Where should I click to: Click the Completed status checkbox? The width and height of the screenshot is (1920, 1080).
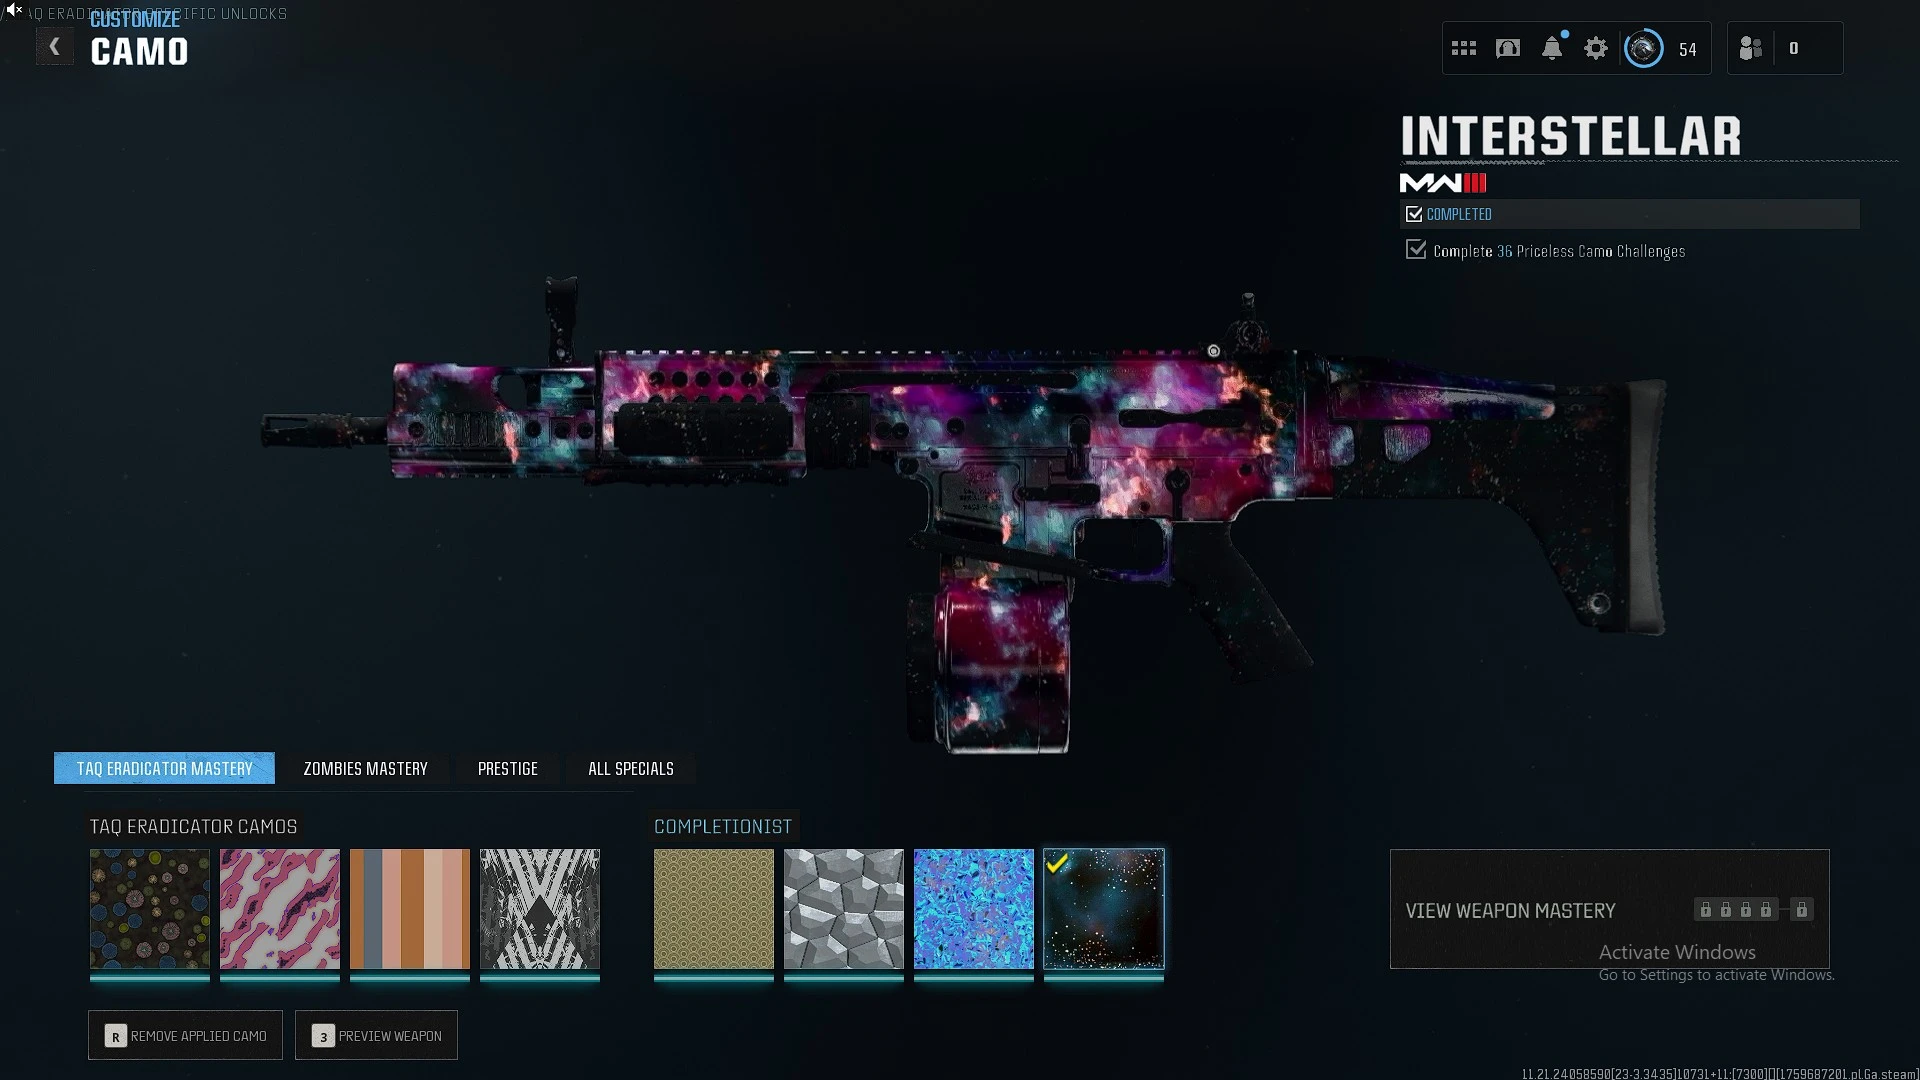pyautogui.click(x=1414, y=214)
